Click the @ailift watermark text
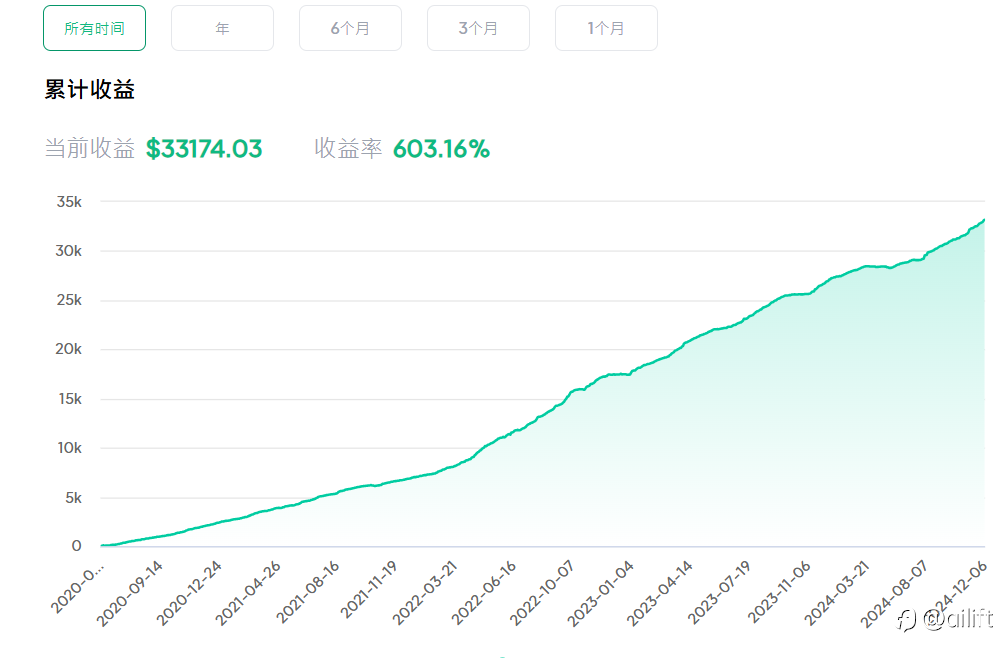Viewport: 1004px width, 658px height. [x=958, y=621]
